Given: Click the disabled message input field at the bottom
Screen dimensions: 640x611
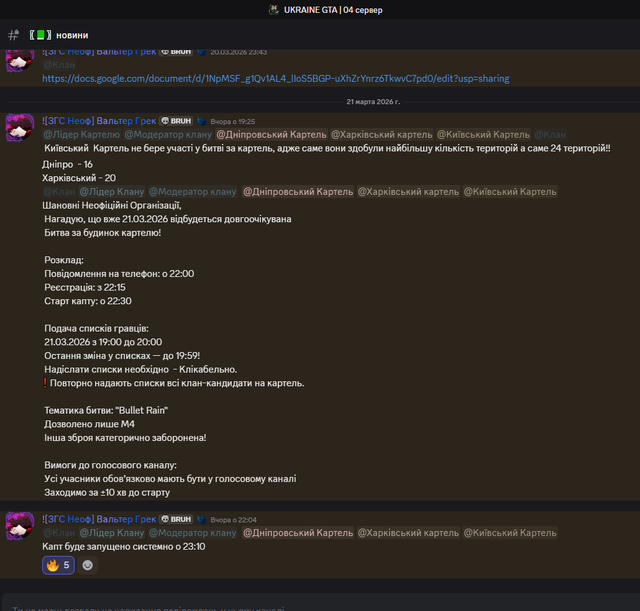Looking at the screenshot, I should tap(320, 602).
